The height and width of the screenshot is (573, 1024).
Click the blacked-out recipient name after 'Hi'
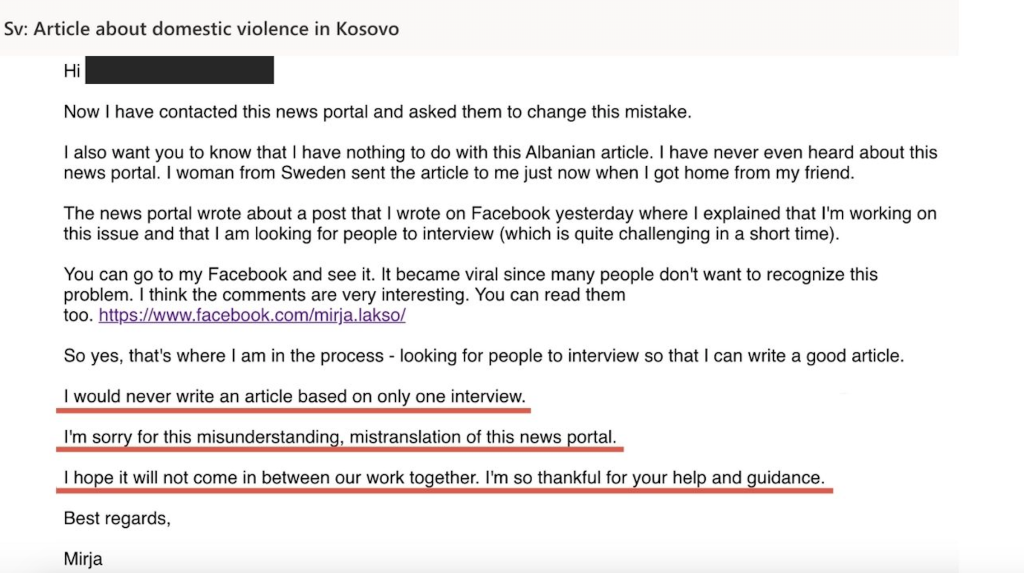[180, 70]
